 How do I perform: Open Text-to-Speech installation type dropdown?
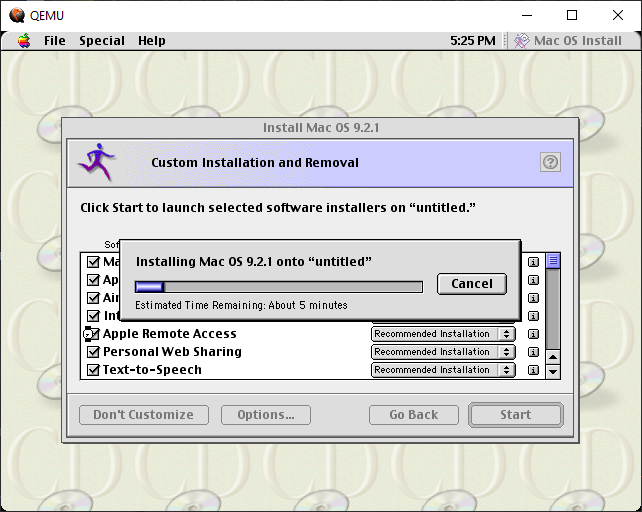click(443, 370)
